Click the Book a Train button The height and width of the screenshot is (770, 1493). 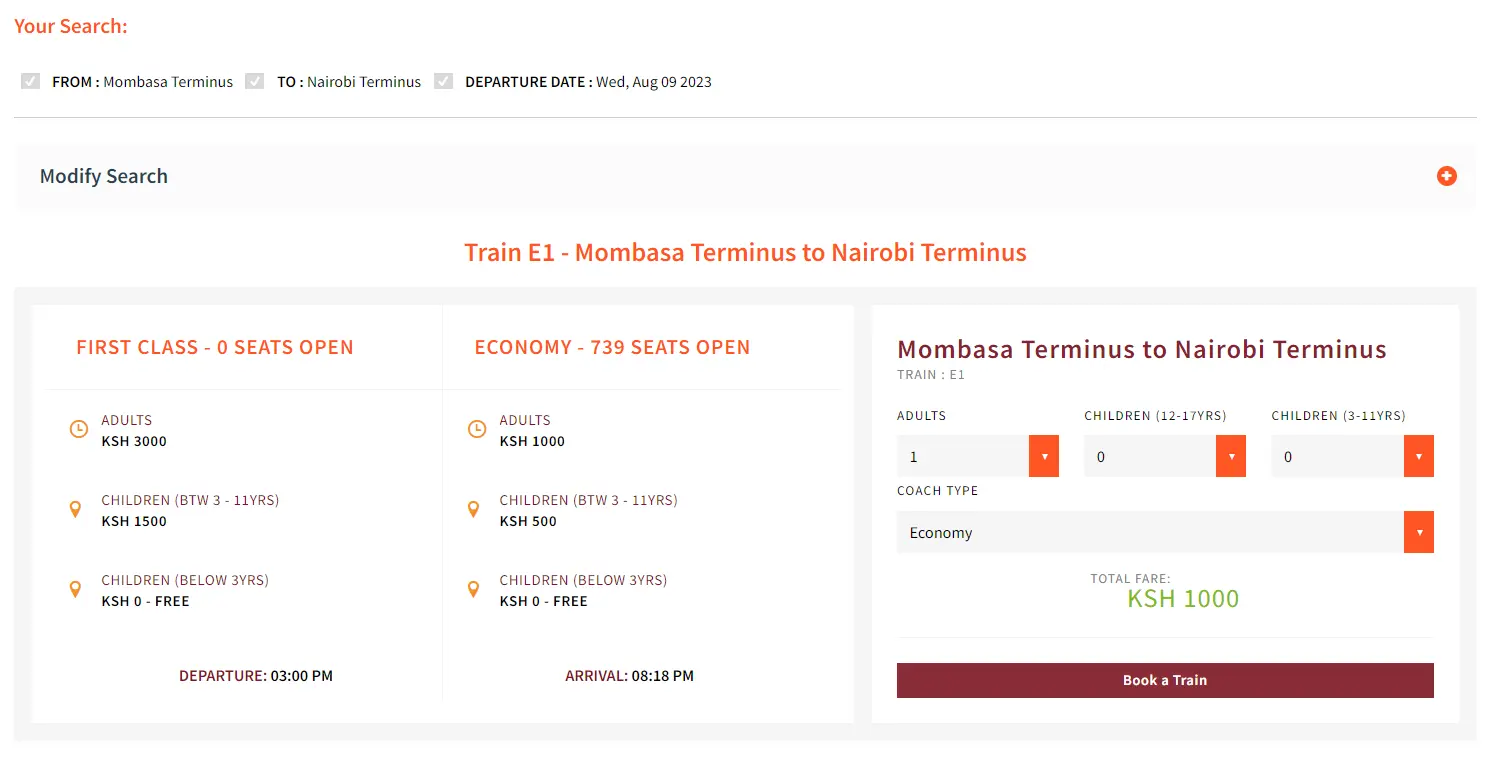point(1165,680)
